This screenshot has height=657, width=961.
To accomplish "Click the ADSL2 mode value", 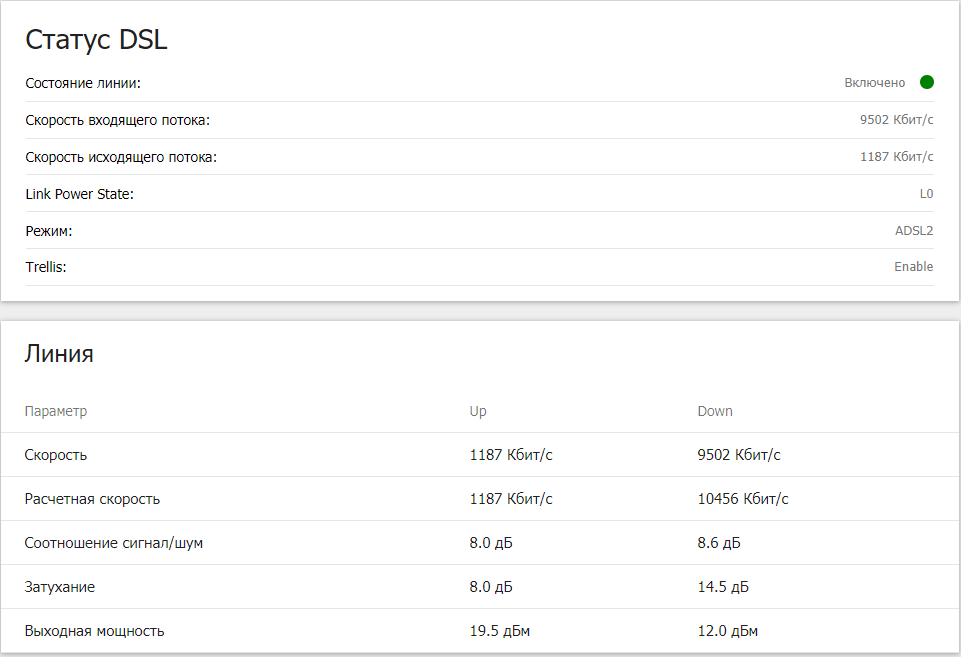I will [x=914, y=231].
